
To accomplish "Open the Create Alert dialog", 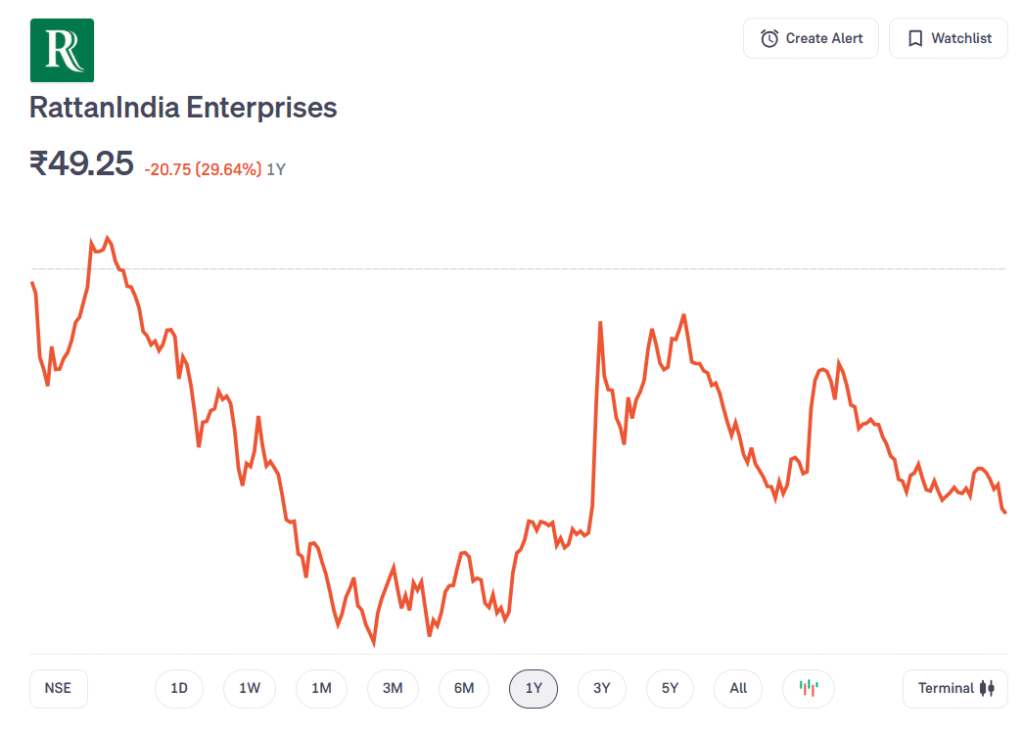I will click(811, 38).
